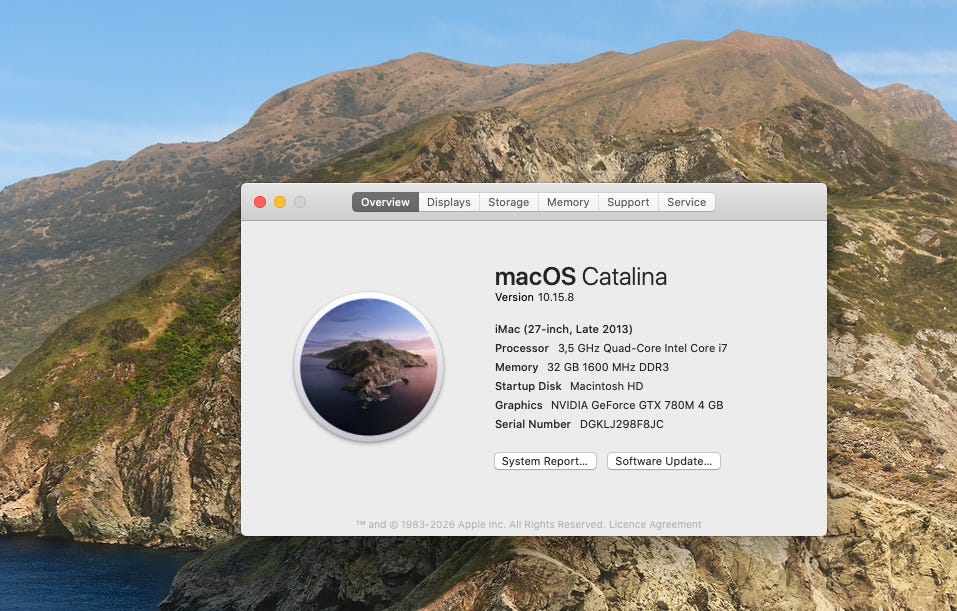The height and width of the screenshot is (611, 957).
Task: Click the Macintosh HD startup disk value
Action: click(x=607, y=386)
